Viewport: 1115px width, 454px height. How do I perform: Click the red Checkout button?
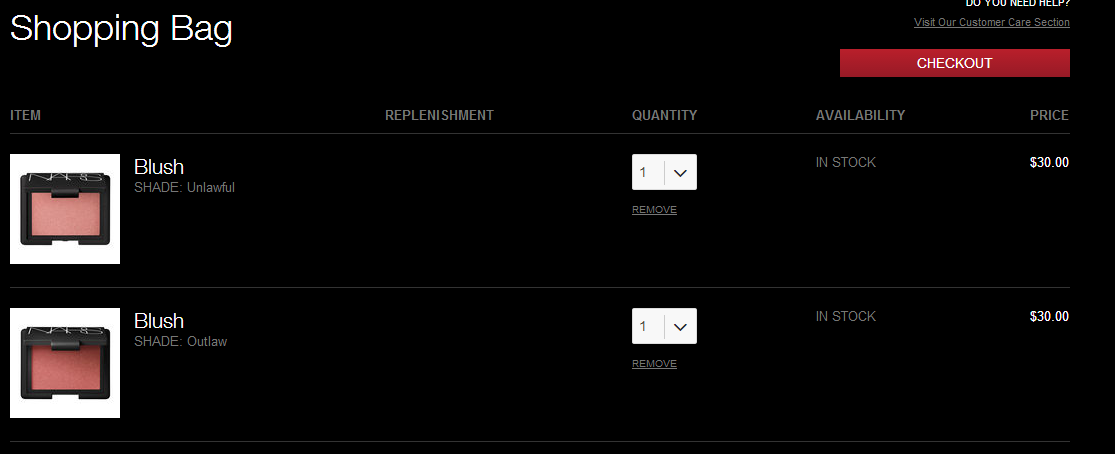(954, 63)
